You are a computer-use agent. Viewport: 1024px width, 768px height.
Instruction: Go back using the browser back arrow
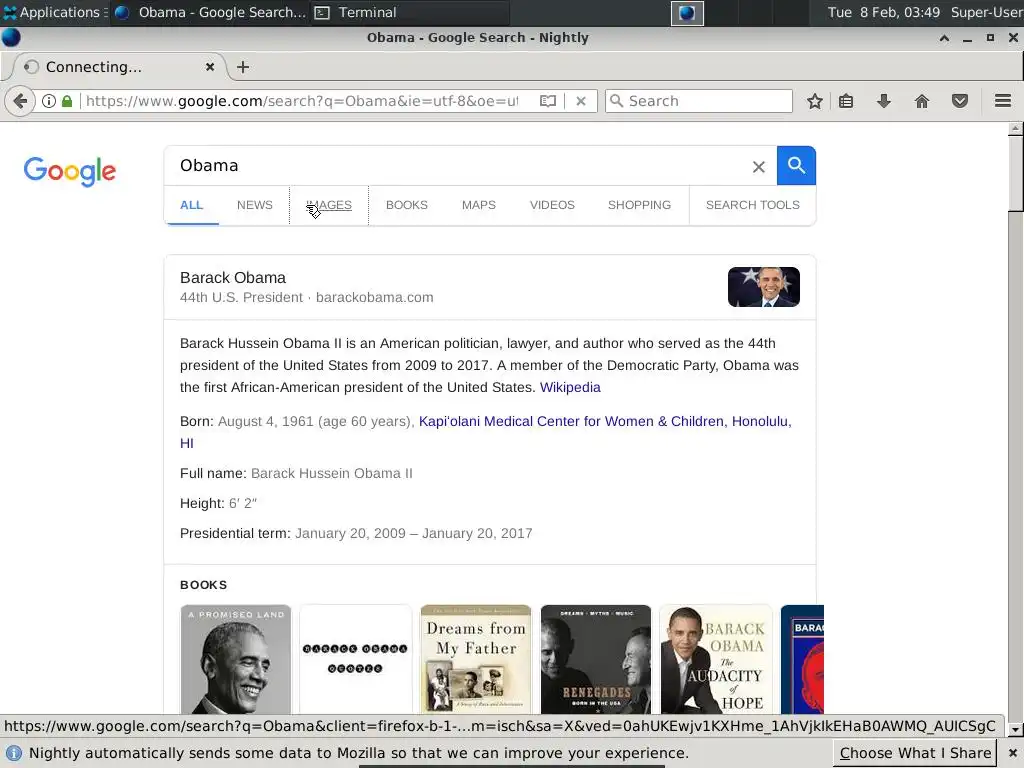coord(20,101)
